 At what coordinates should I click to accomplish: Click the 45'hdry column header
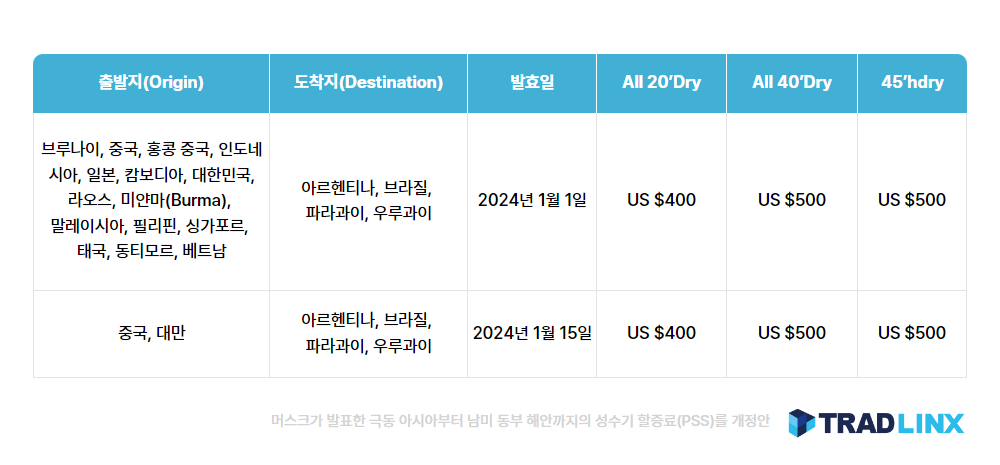tap(912, 83)
